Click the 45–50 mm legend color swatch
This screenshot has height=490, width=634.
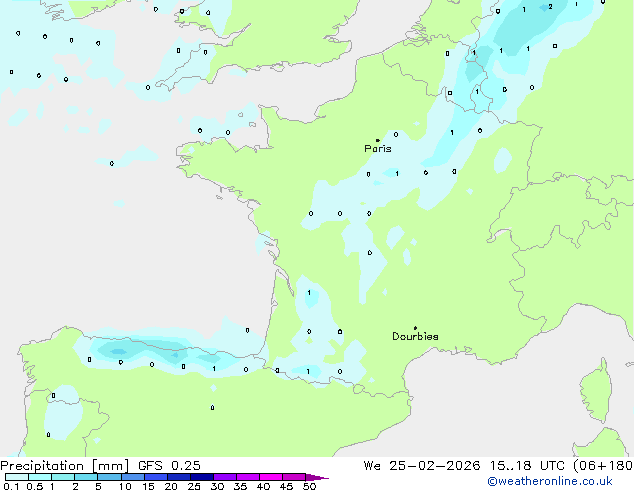pyautogui.click(x=294, y=477)
